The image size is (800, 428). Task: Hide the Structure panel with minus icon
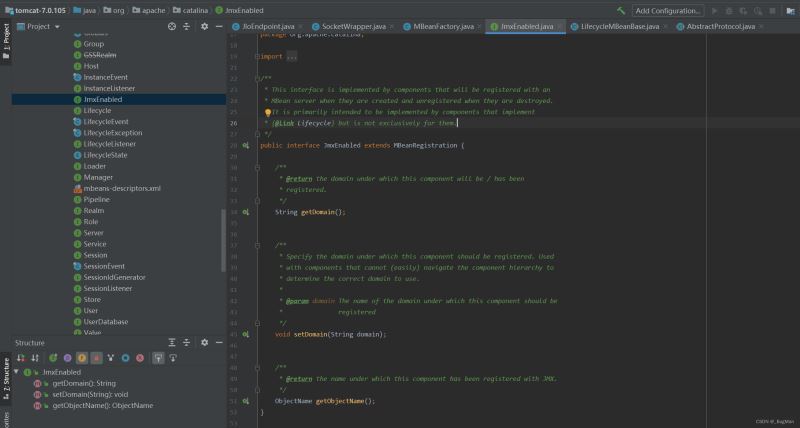pyautogui.click(x=219, y=343)
